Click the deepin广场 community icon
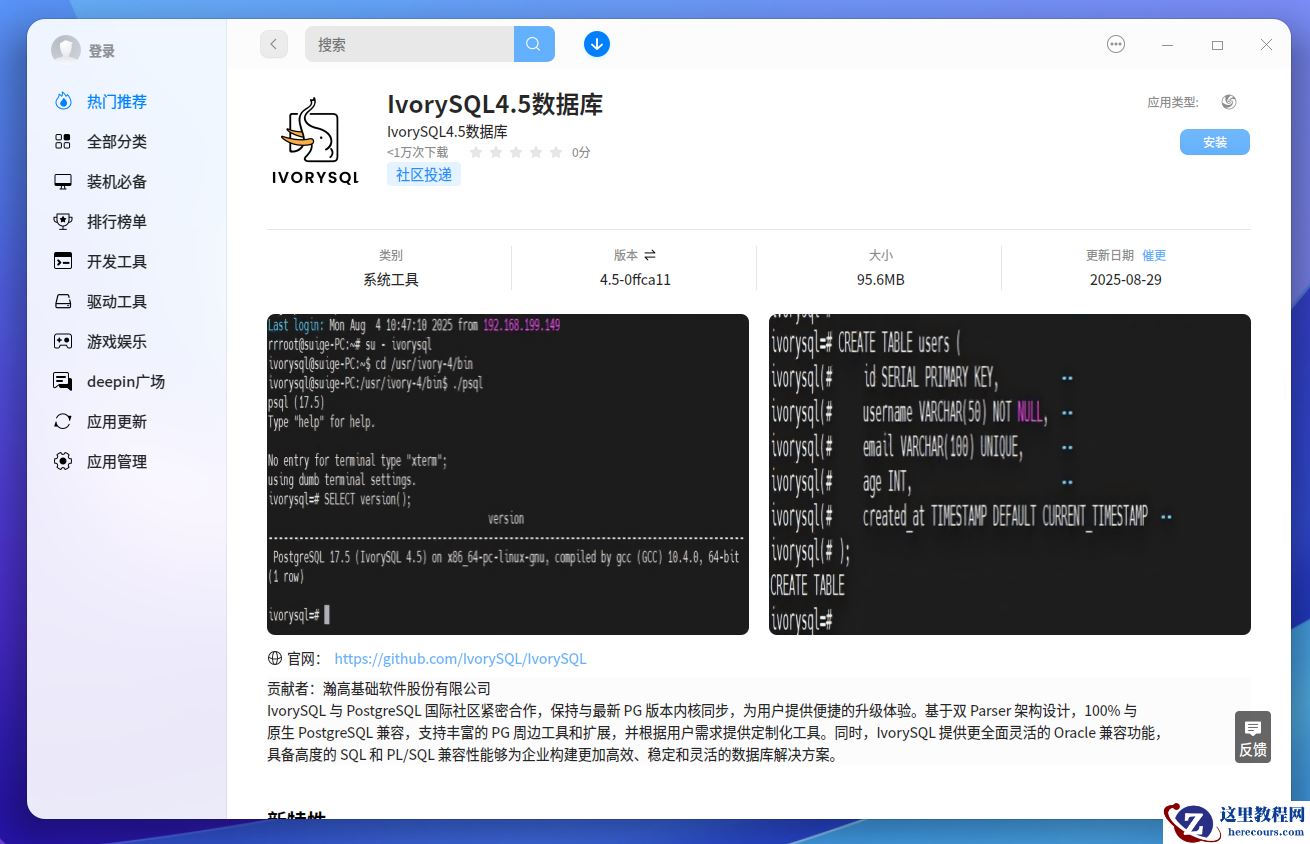Screen dimensions: 1310x844 pos(62,381)
